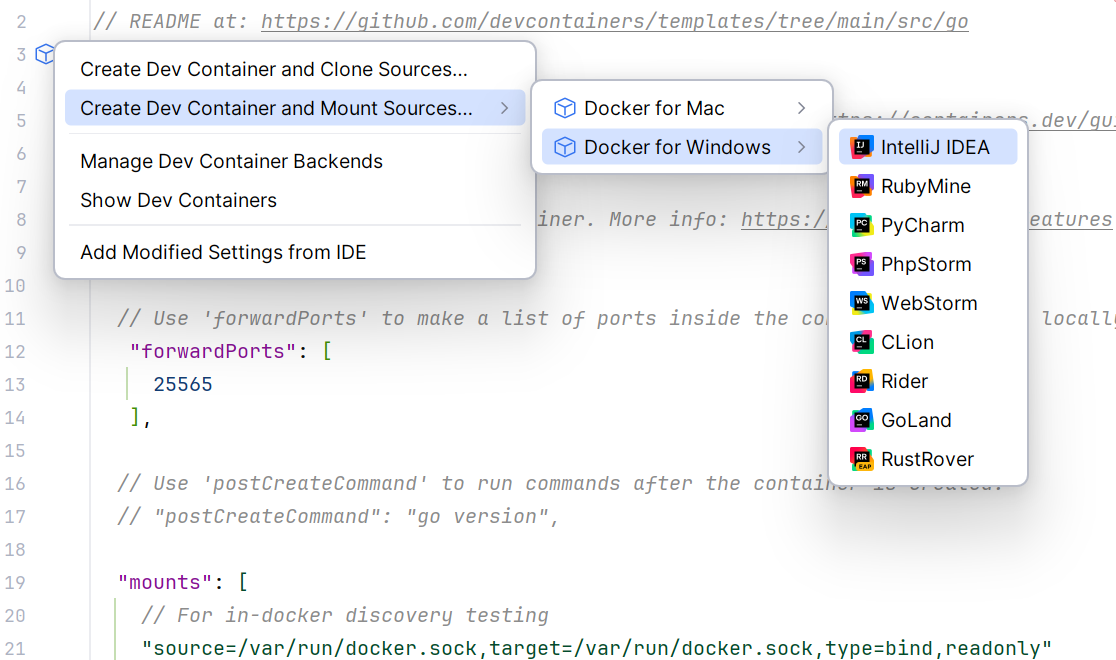Image resolution: width=1116 pixels, height=660 pixels.
Task: Expand the Docker for Mac submenu arrow
Action: point(801,108)
